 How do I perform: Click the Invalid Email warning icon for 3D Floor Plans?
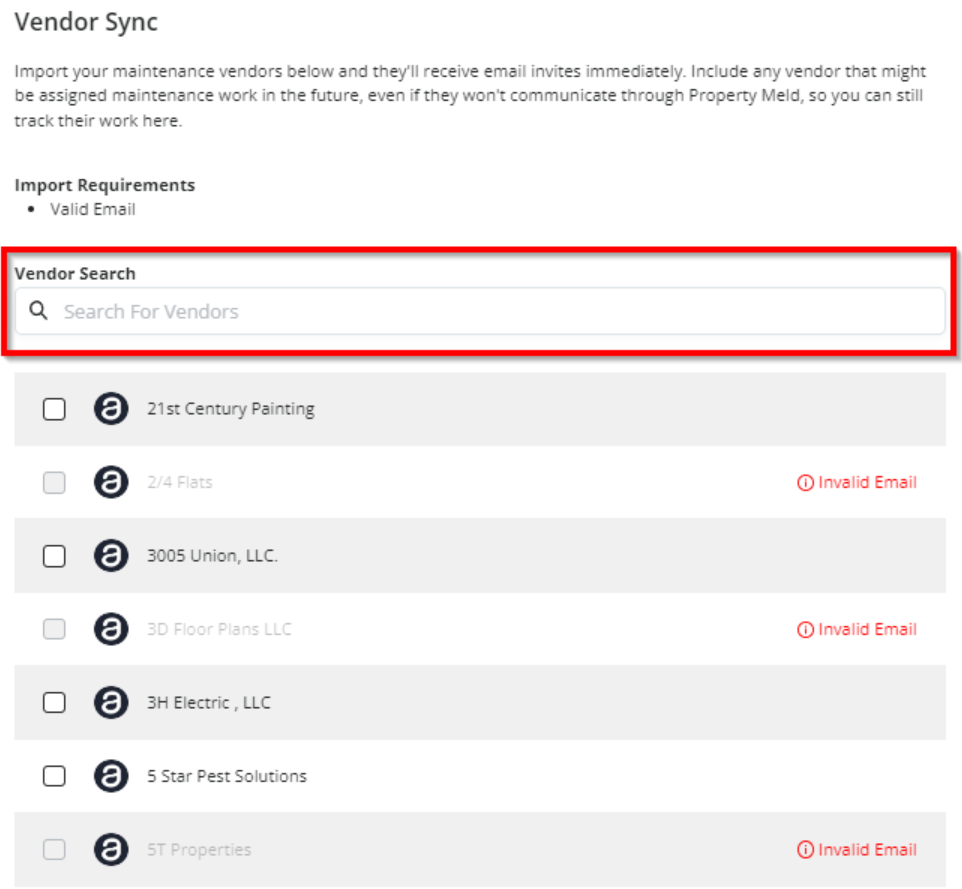[805, 630]
